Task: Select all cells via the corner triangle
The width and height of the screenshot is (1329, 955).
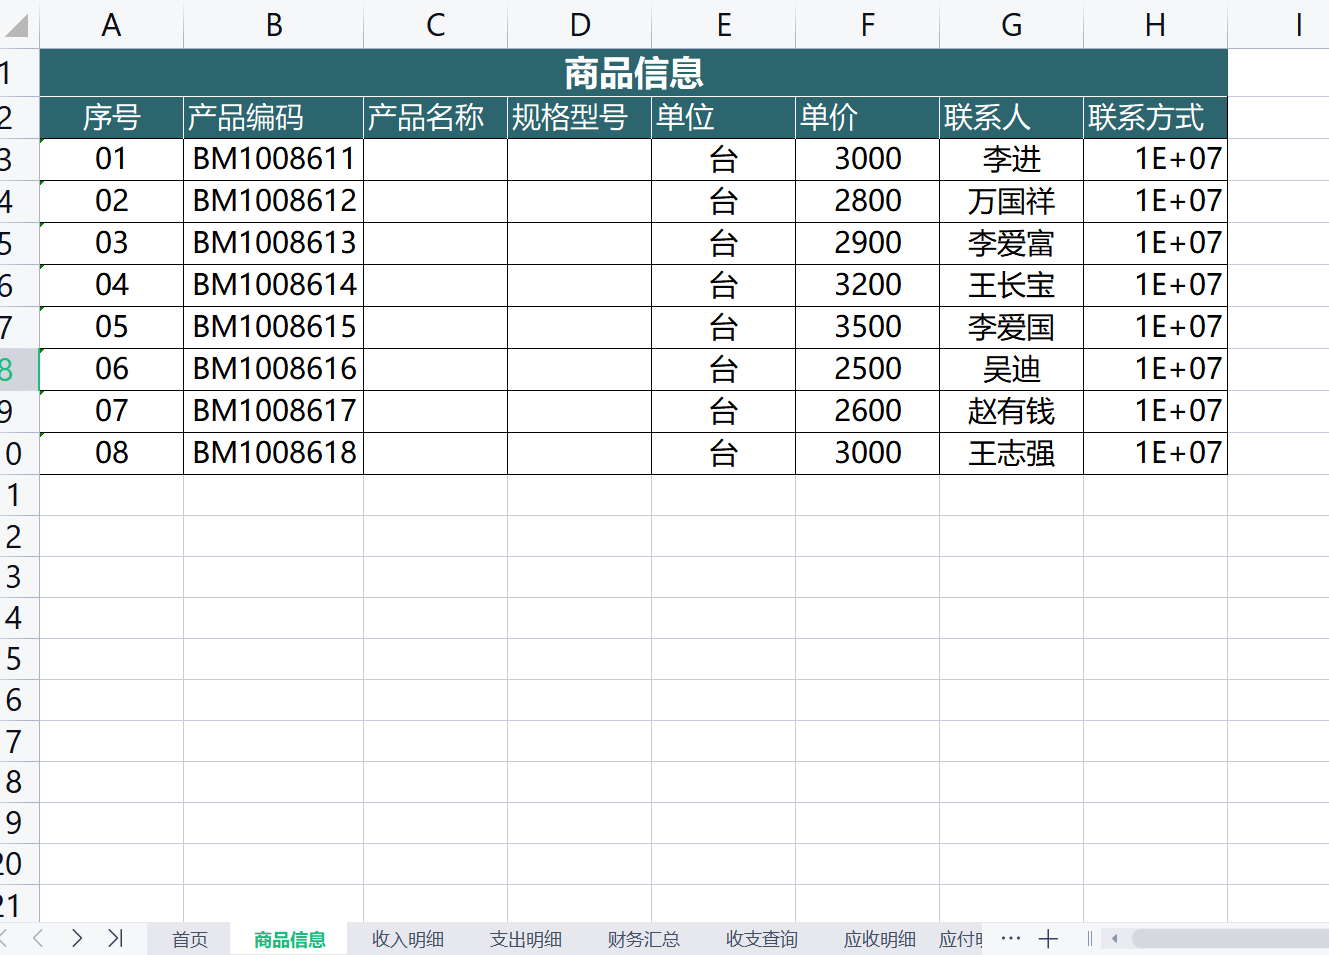Action: 18,25
